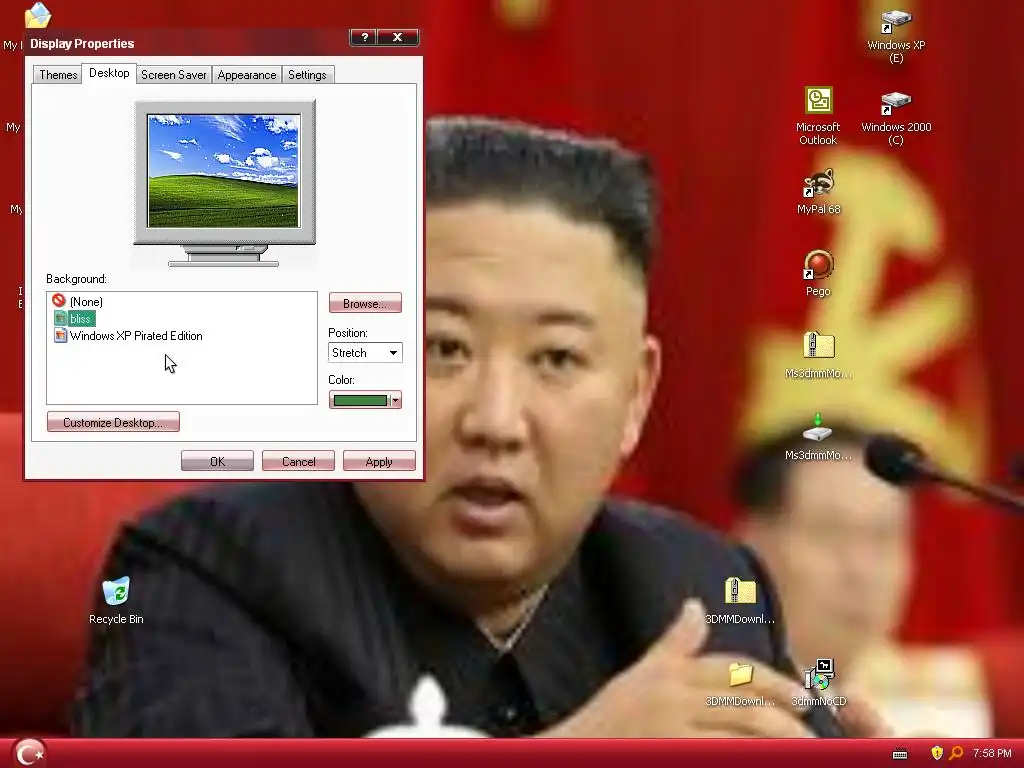
Task: Switch to the Appearance tab
Action: (247, 74)
